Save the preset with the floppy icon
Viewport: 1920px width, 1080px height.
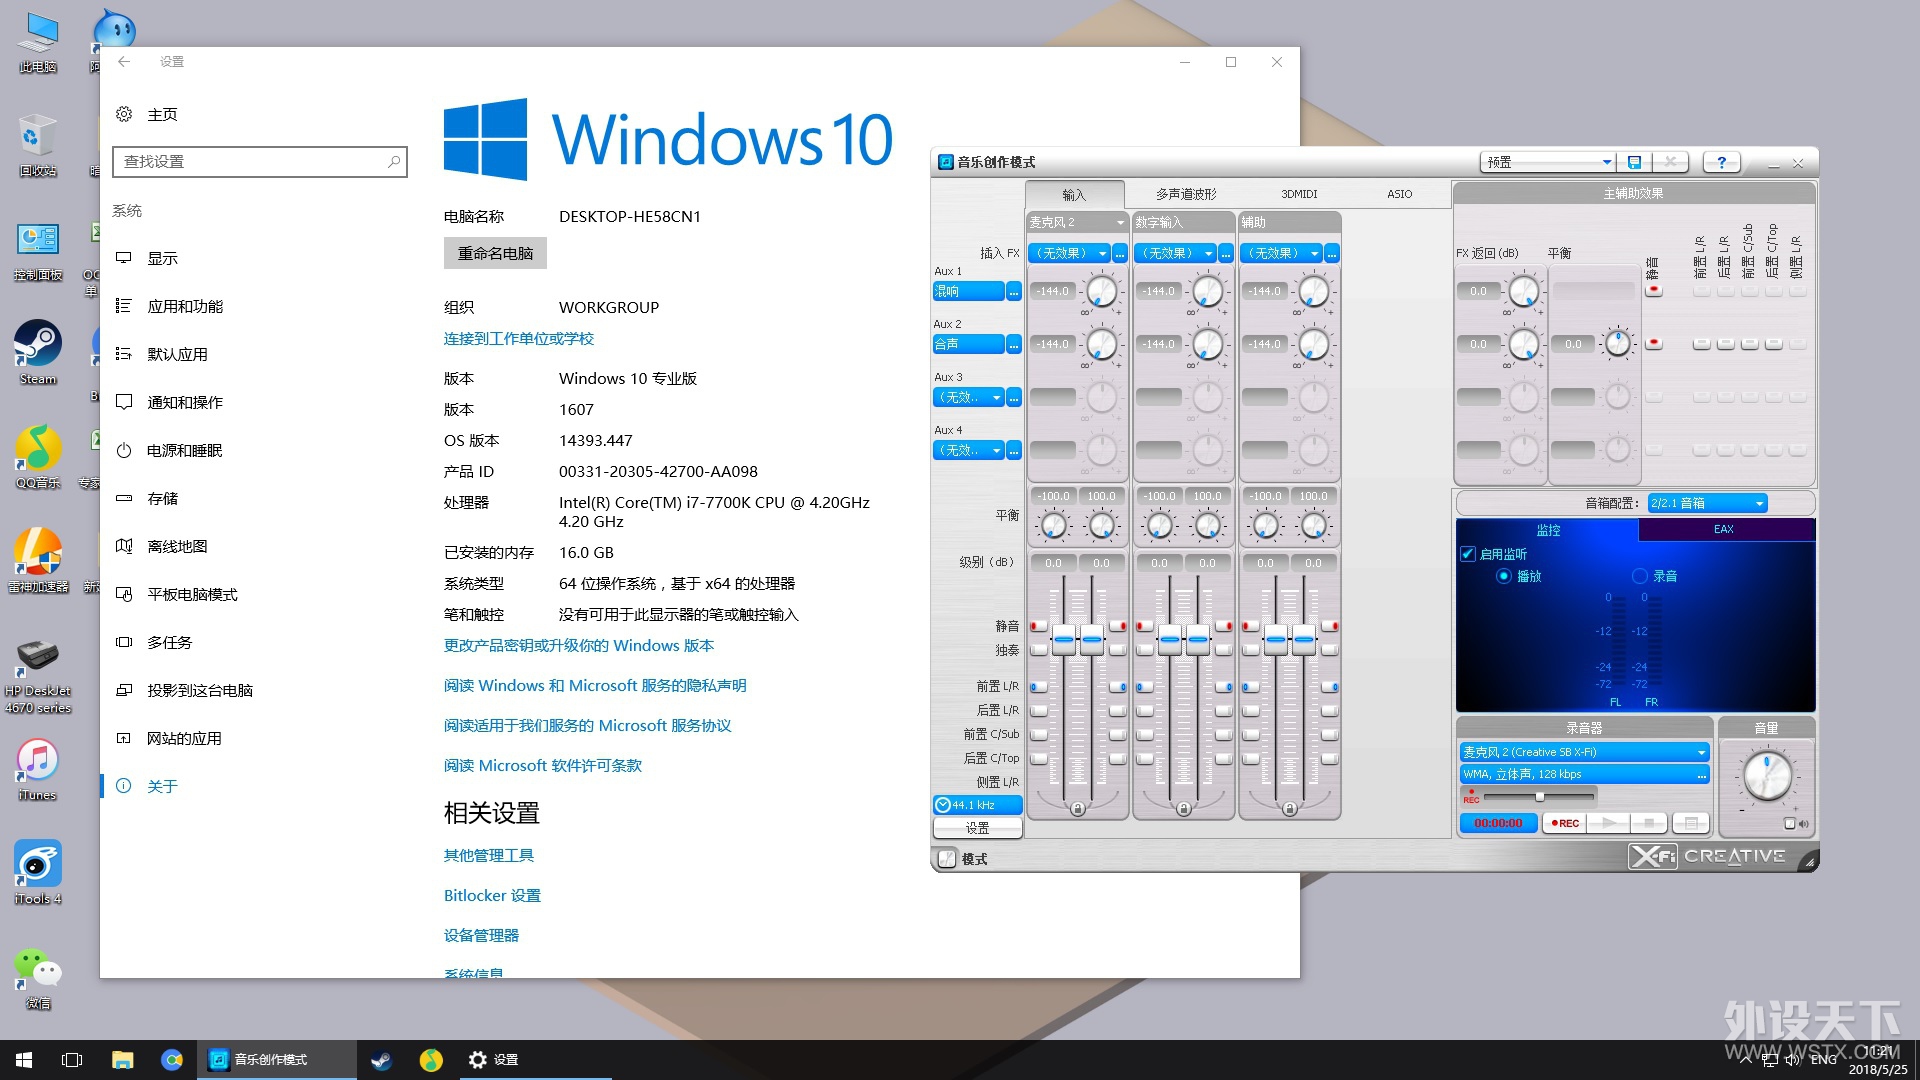click(1634, 162)
